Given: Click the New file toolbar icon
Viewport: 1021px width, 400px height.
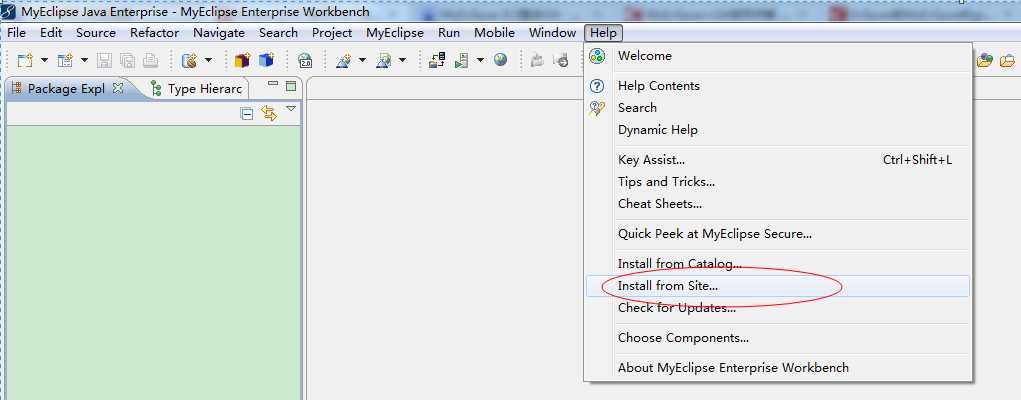Looking at the screenshot, I should point(25,61).
